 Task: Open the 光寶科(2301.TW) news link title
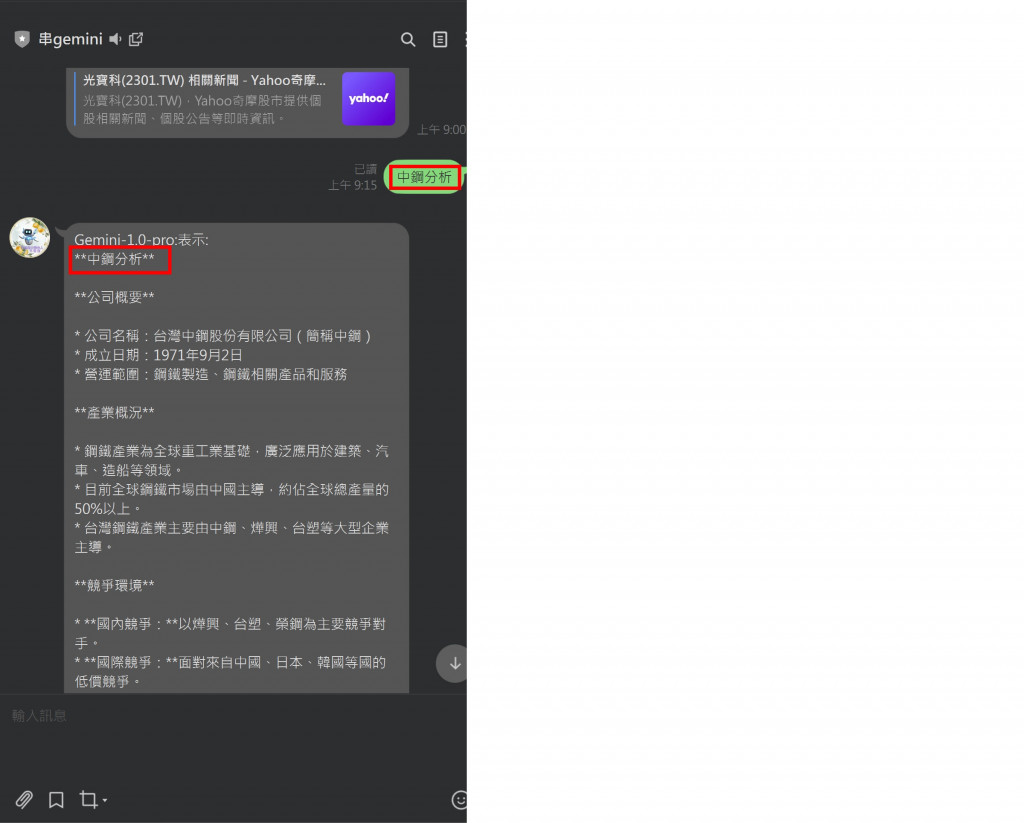pyautogui.click(x=204, y=80)
